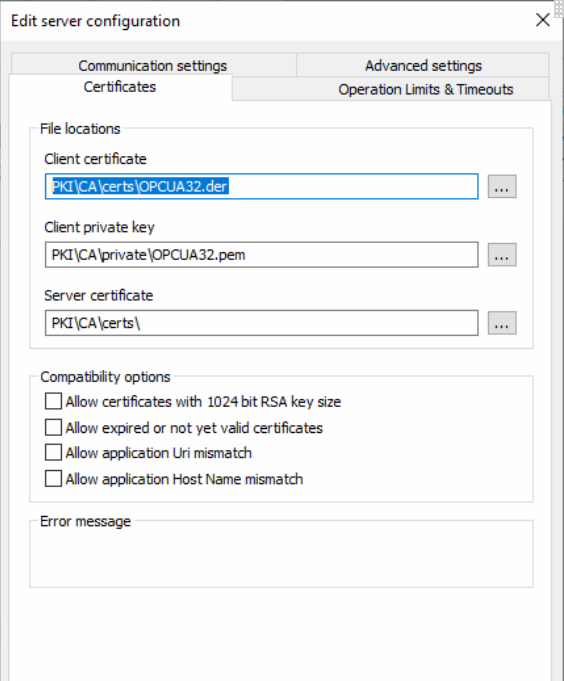Tick Allow application Uri mismatch checkbox

(x=53, y=453)
